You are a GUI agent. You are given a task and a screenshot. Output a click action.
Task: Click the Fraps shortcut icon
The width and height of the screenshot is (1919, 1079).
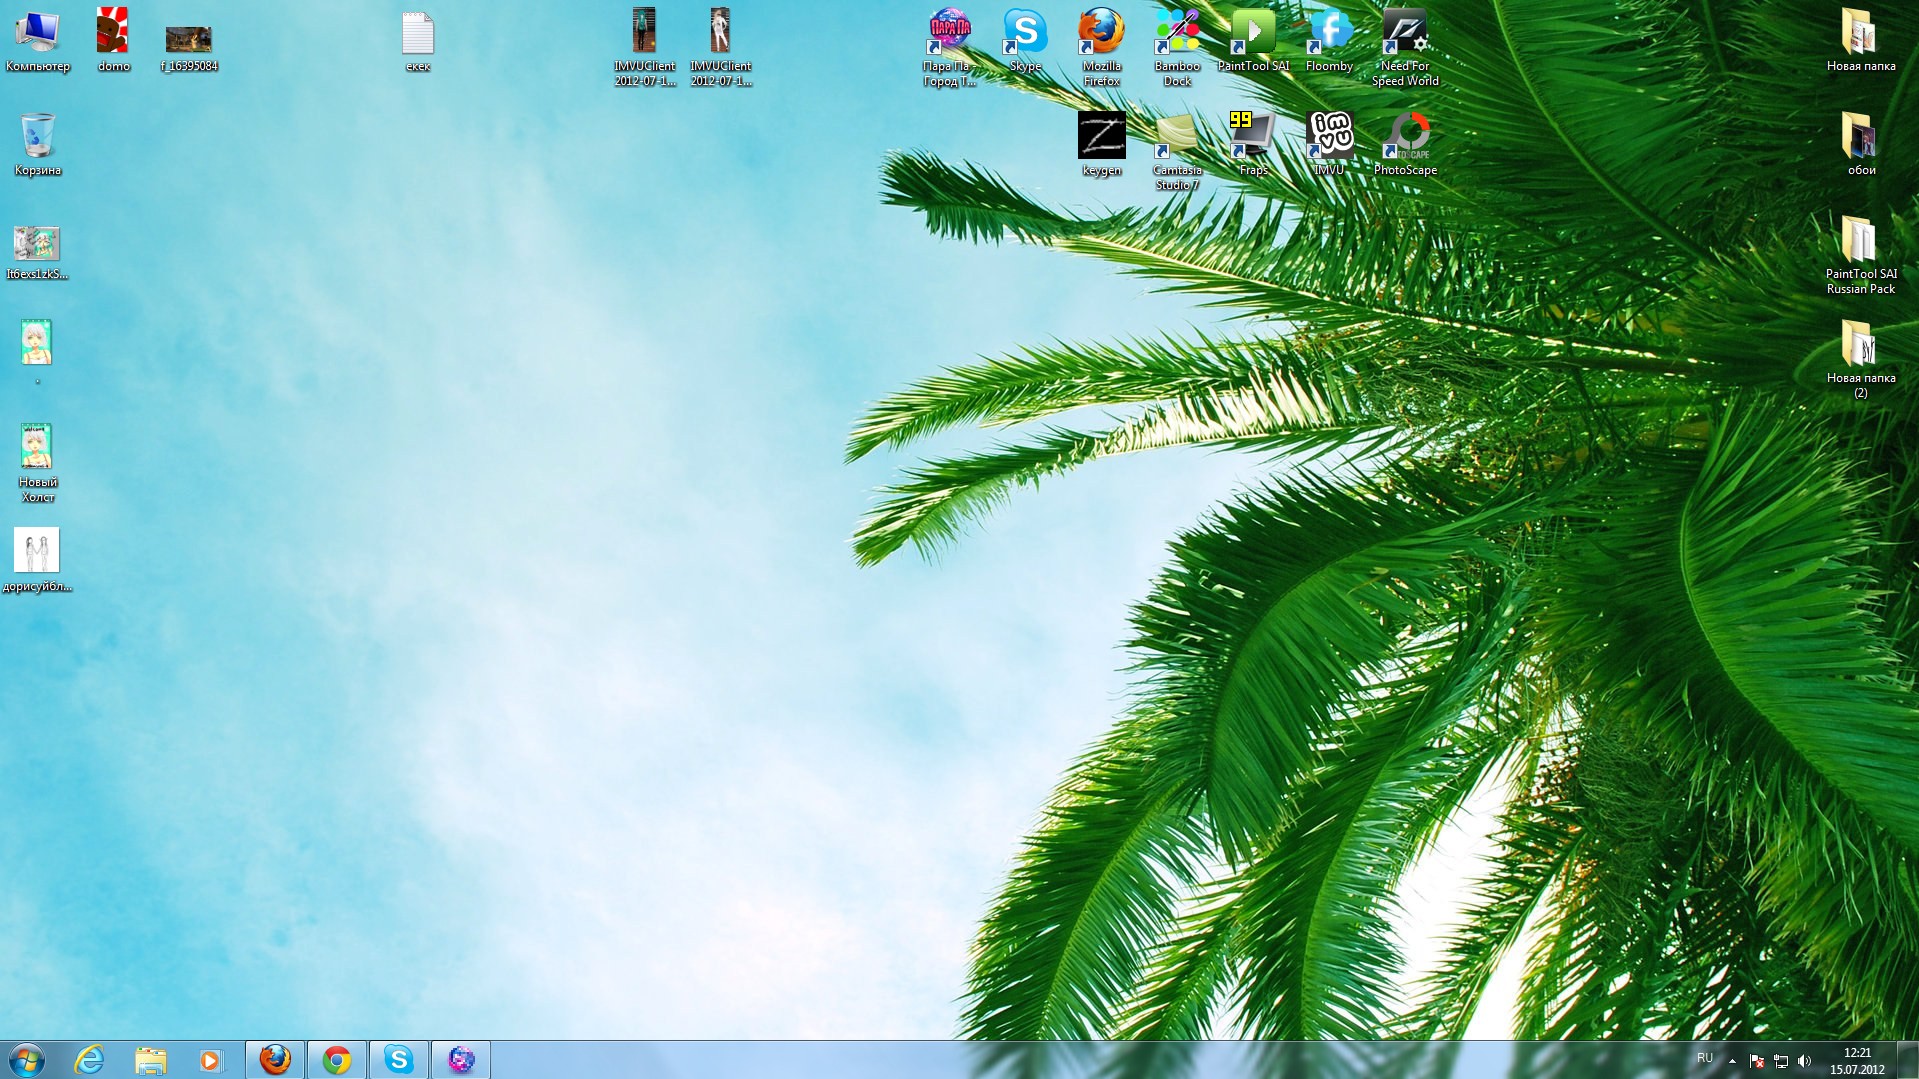[1253, 145]
